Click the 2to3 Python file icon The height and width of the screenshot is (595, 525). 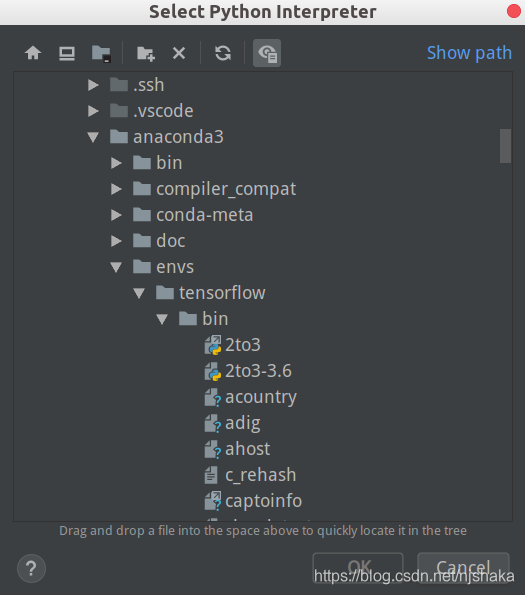point(213,345)
